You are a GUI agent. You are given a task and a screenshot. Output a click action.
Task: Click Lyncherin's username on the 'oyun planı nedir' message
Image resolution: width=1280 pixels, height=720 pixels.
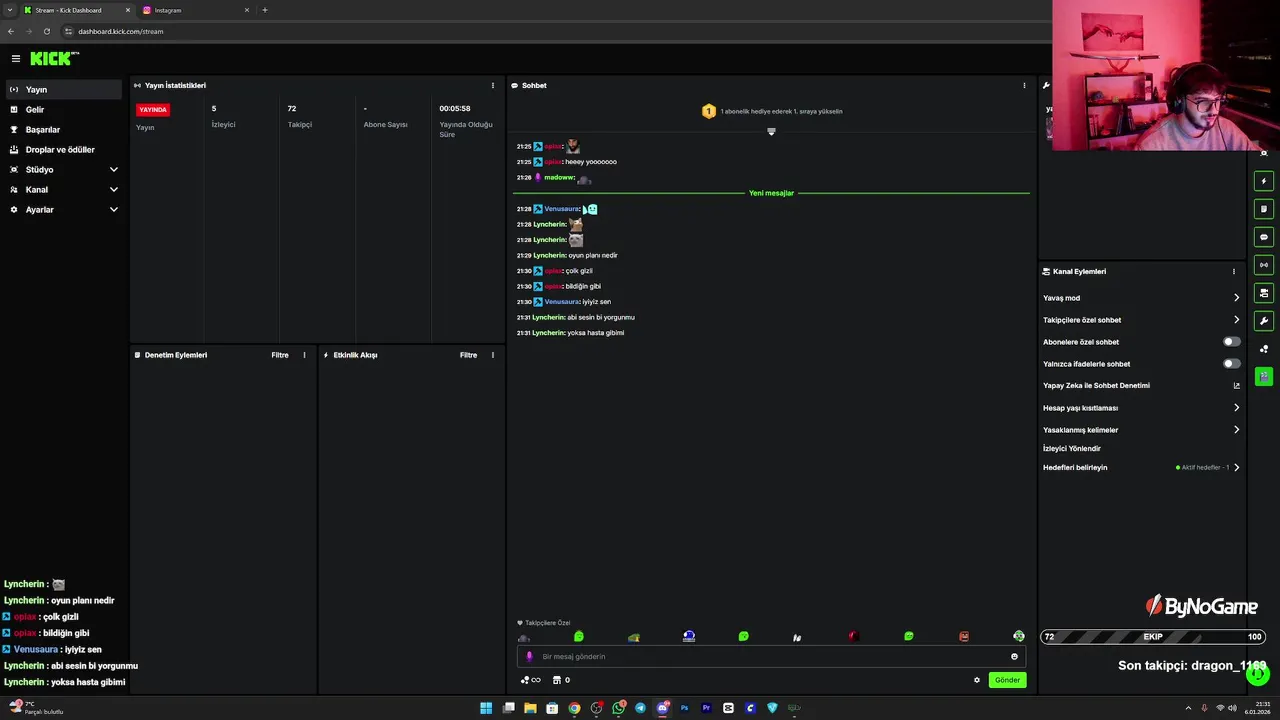coord(549,255)
